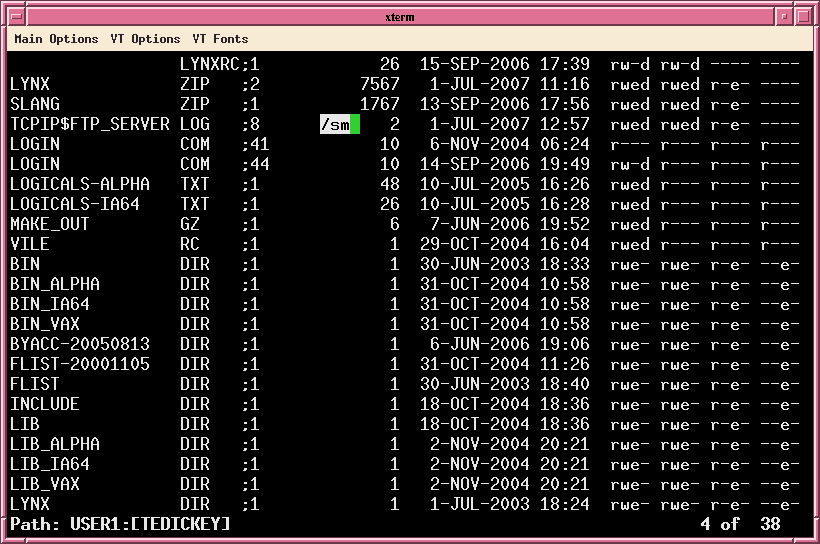820x544 pixels.
Task: Click the LOGIN COM version 44 entry
Action: pyautogui.click(x=35, y=164)
